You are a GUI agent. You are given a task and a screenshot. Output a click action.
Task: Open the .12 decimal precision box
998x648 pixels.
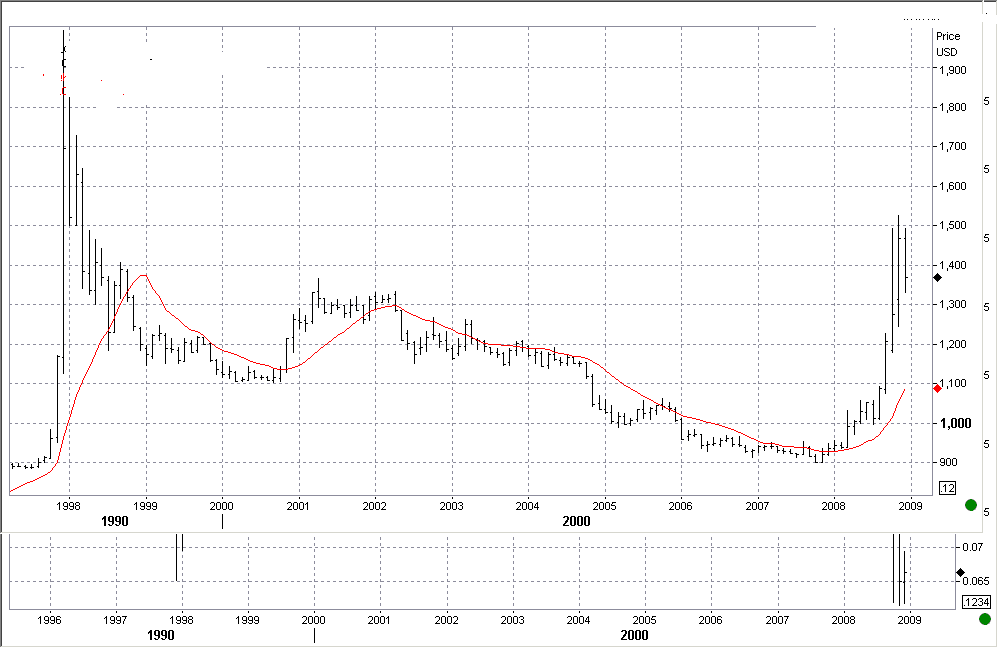pos(948,489)
